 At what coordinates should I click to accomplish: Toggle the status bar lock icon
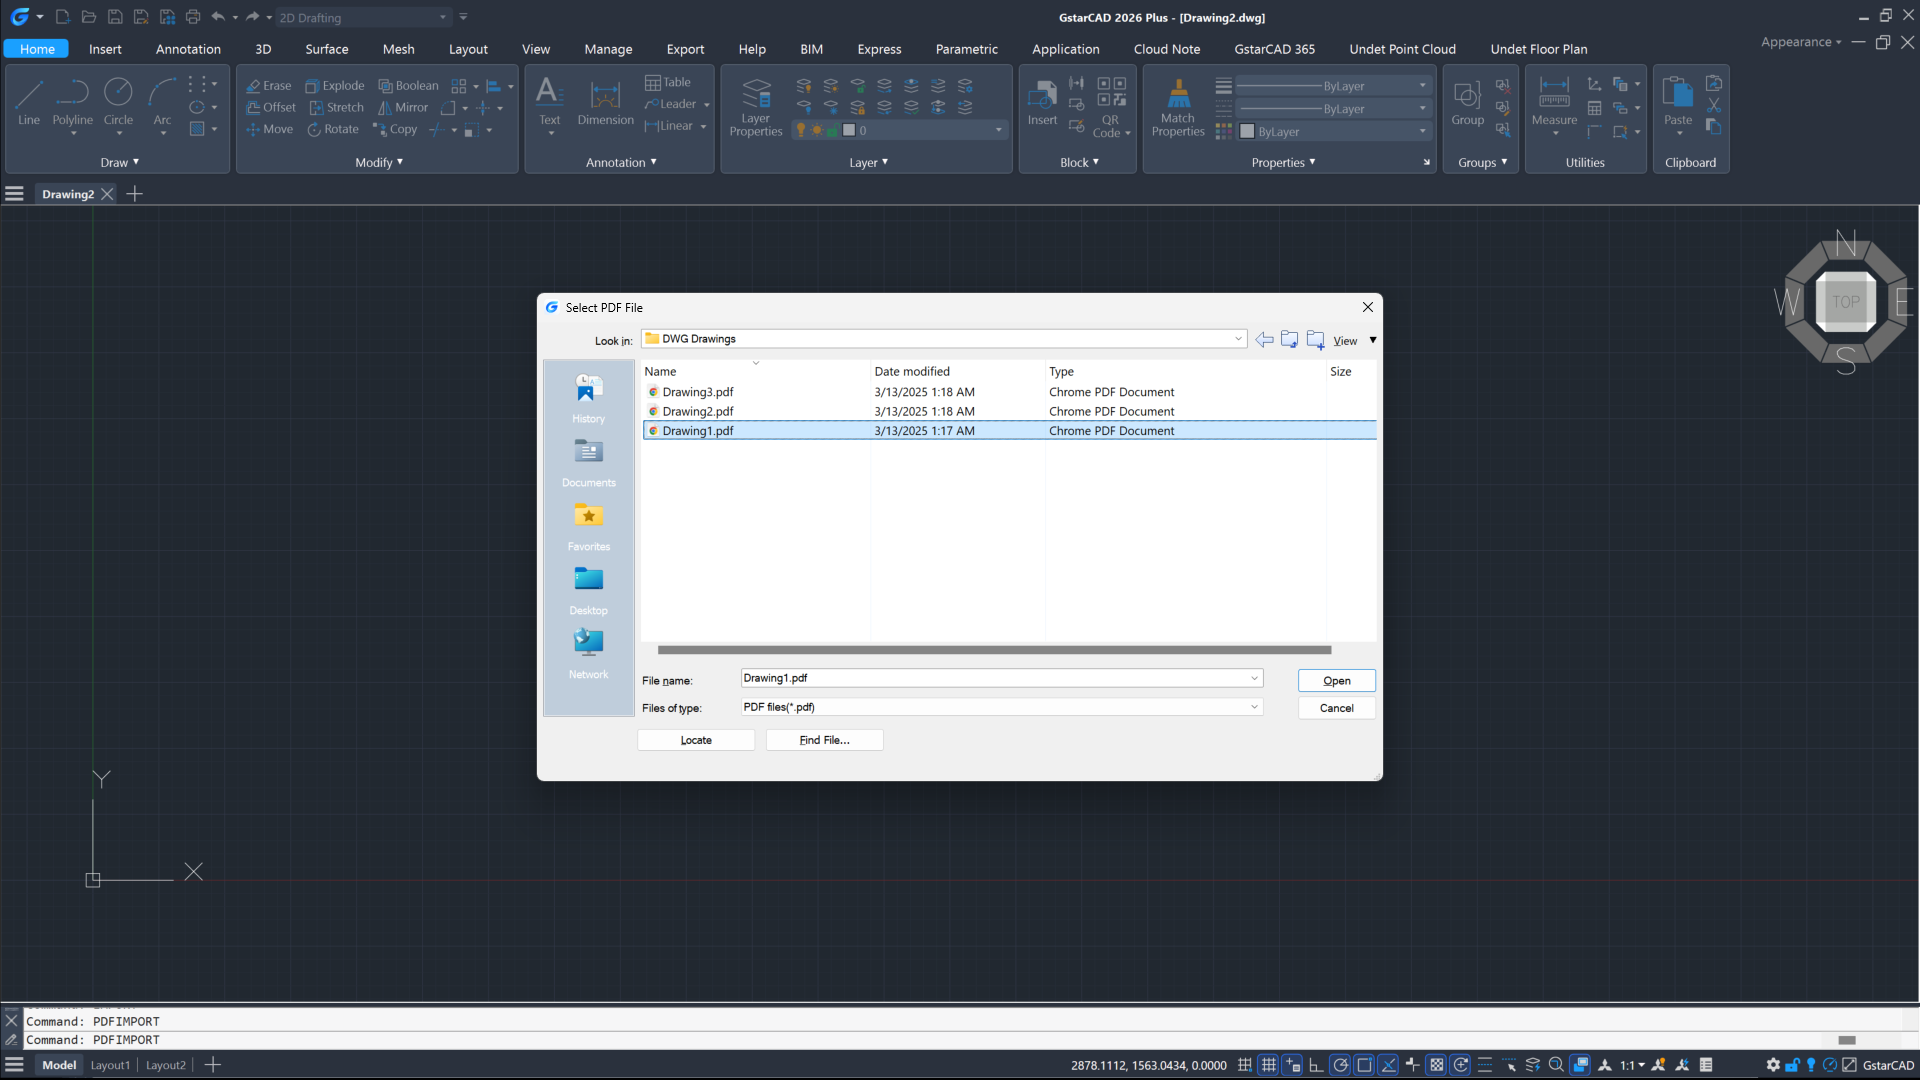1792,1065
